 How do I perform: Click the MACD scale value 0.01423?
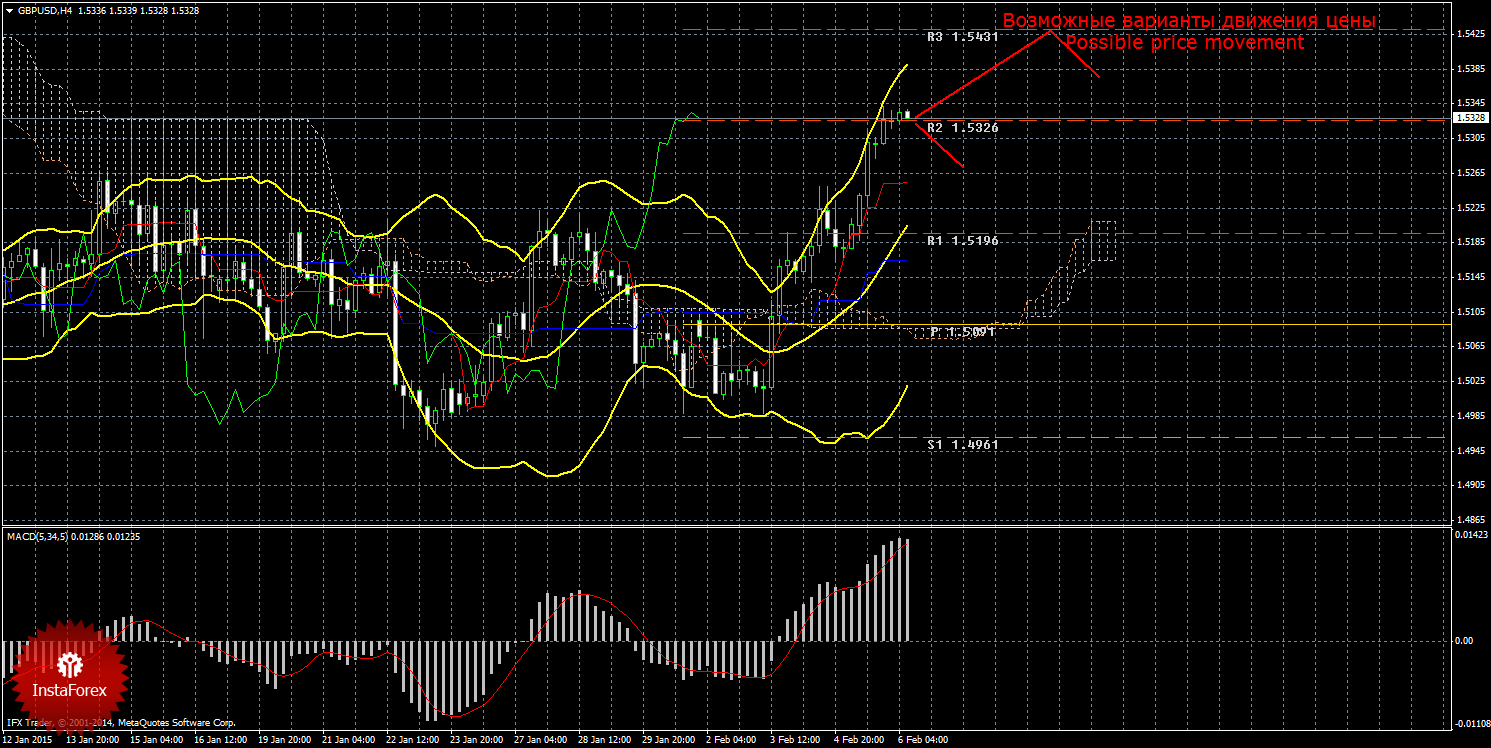(x=1471, y=536)
